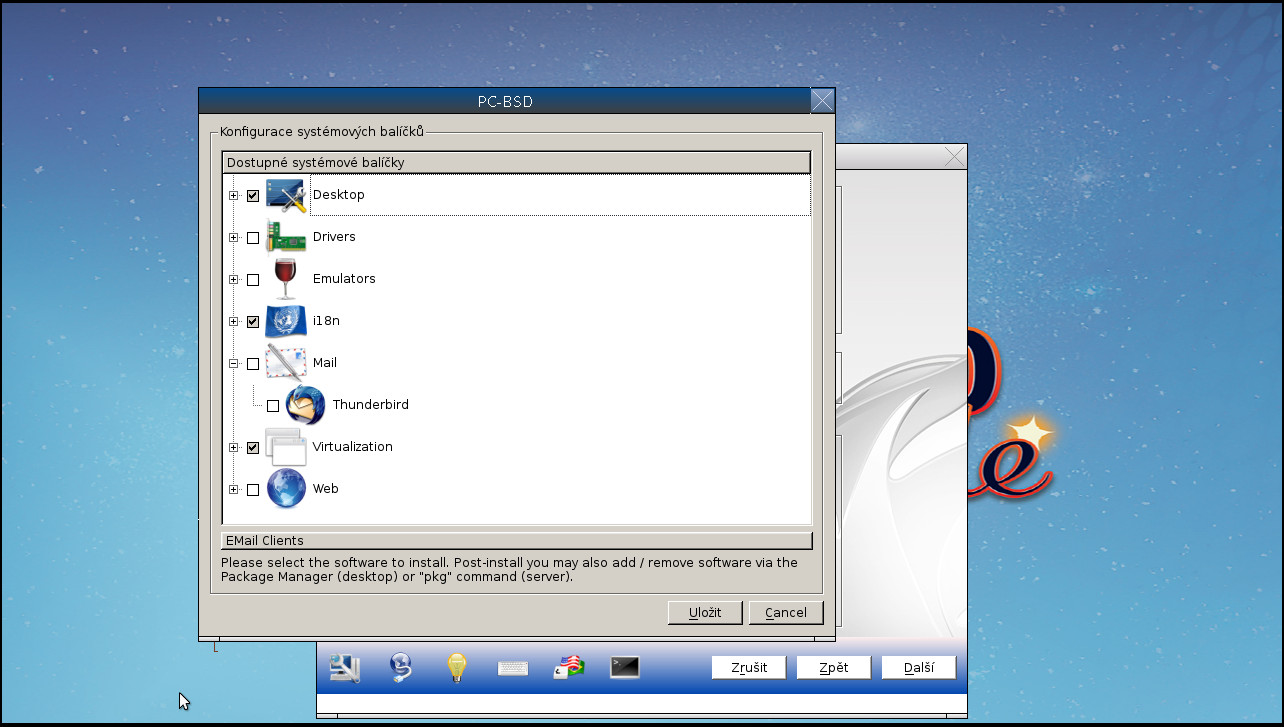Click the Cancel button
The width and height of the screenshot is (1284, 727).
coord(786,612)
